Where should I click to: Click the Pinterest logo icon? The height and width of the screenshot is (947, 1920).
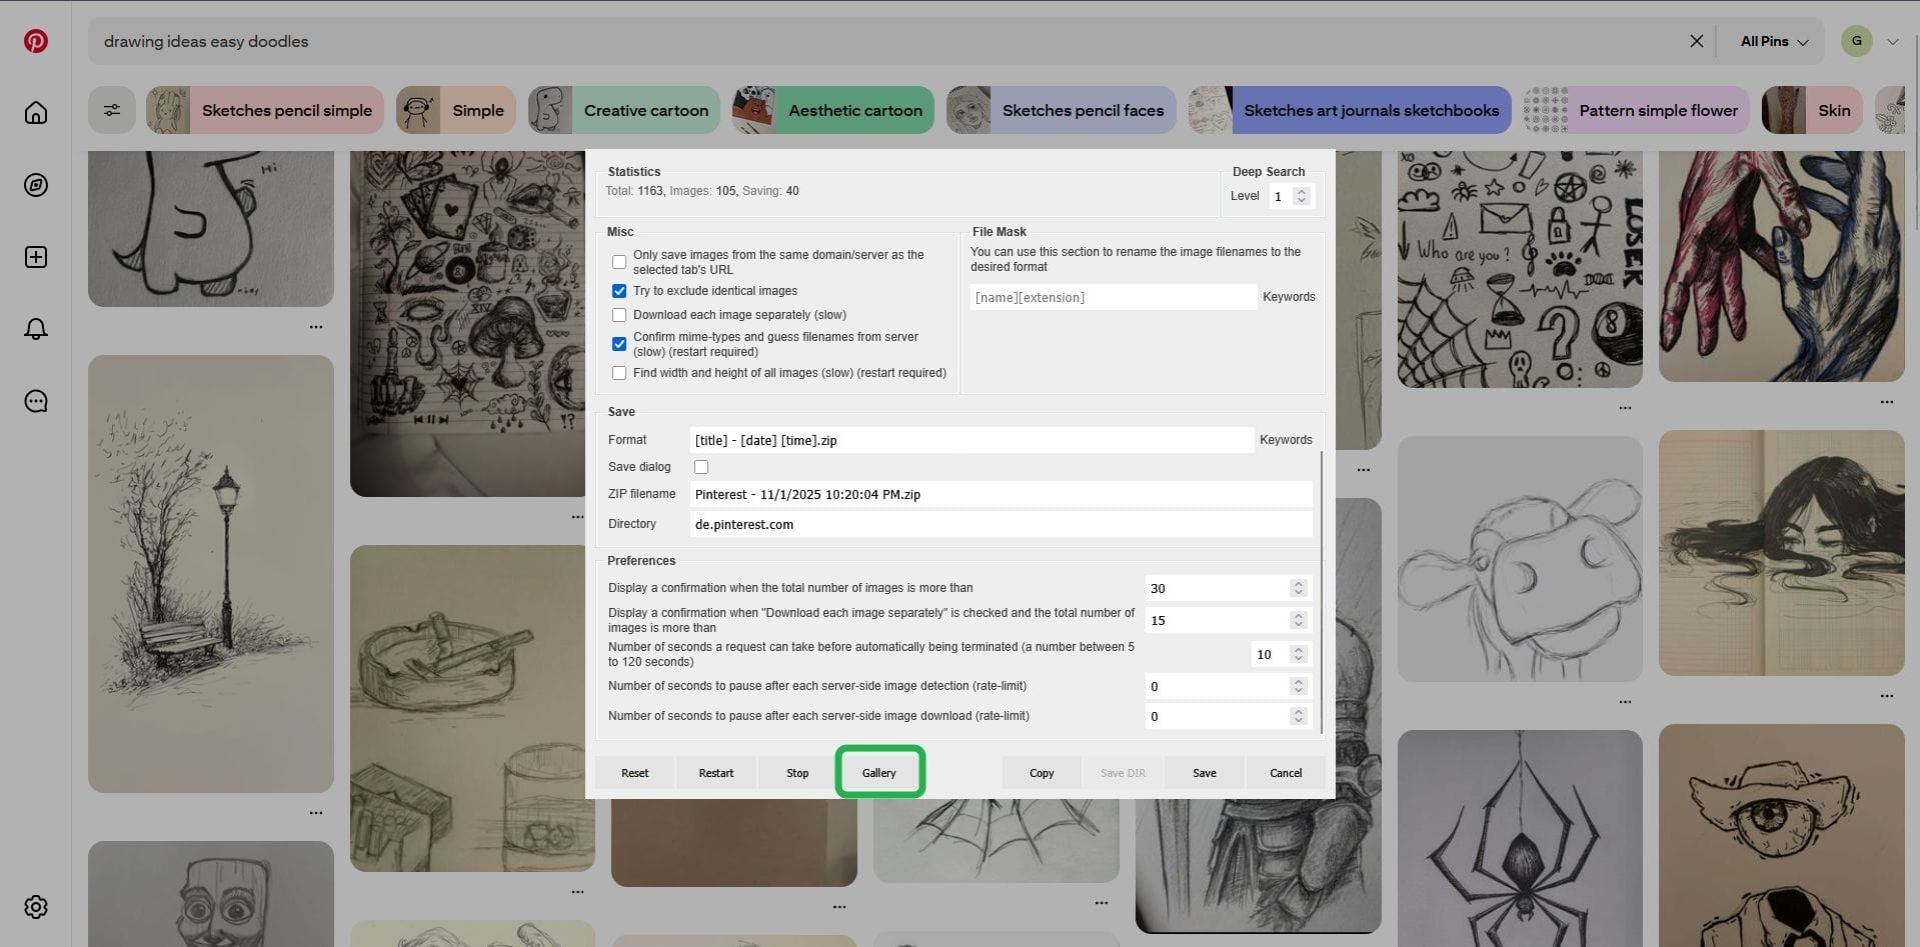tap(36, 41)
